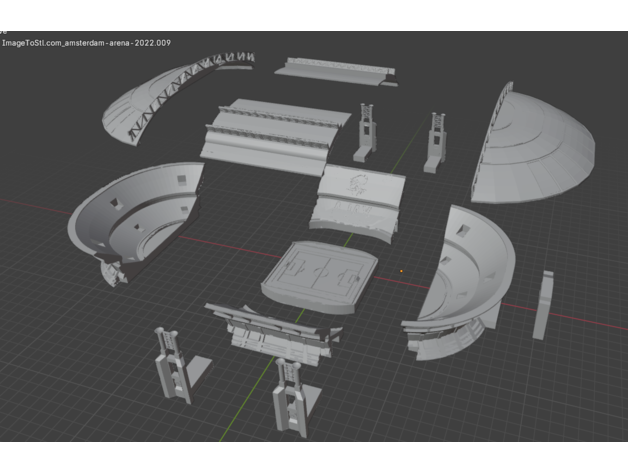The image size is (628, 472).
Task: Click the thin upright slab at far right
Action: click(543, 305)
